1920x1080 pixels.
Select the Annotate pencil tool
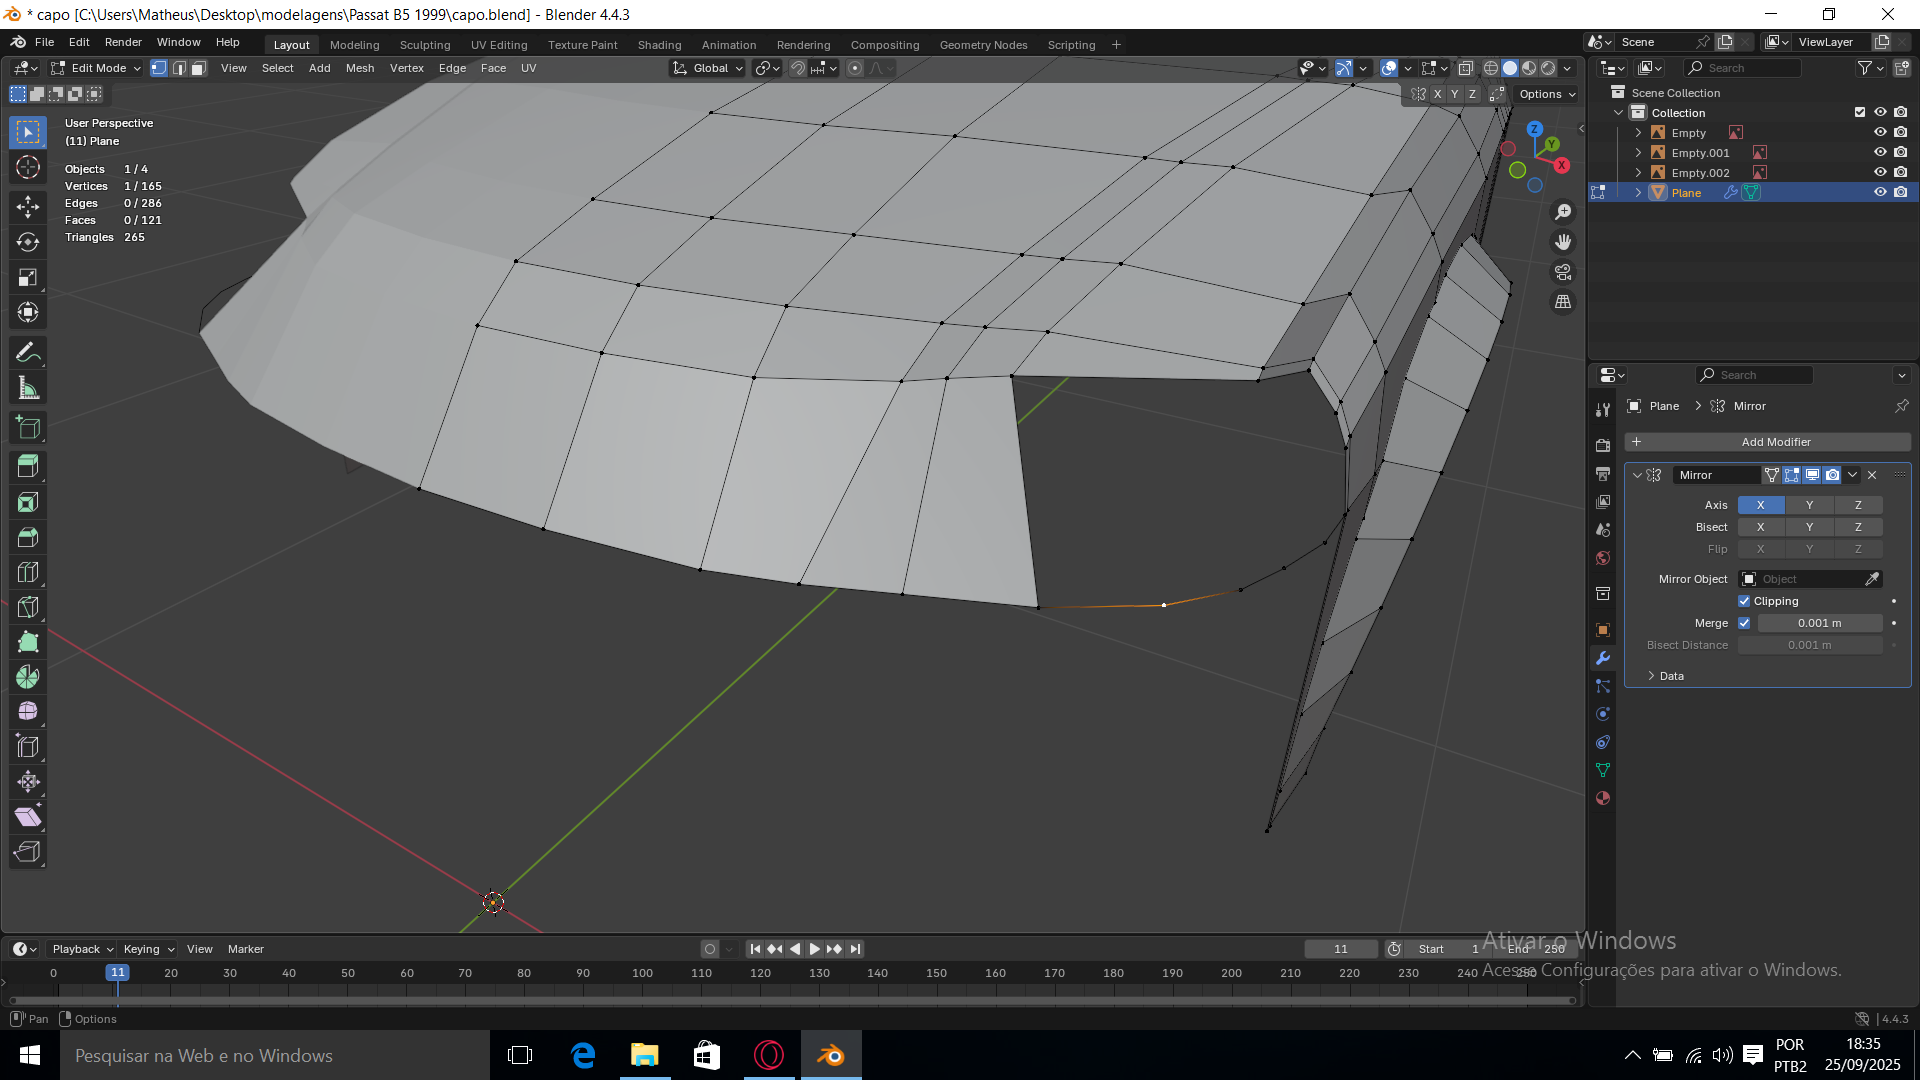[28, 353]
